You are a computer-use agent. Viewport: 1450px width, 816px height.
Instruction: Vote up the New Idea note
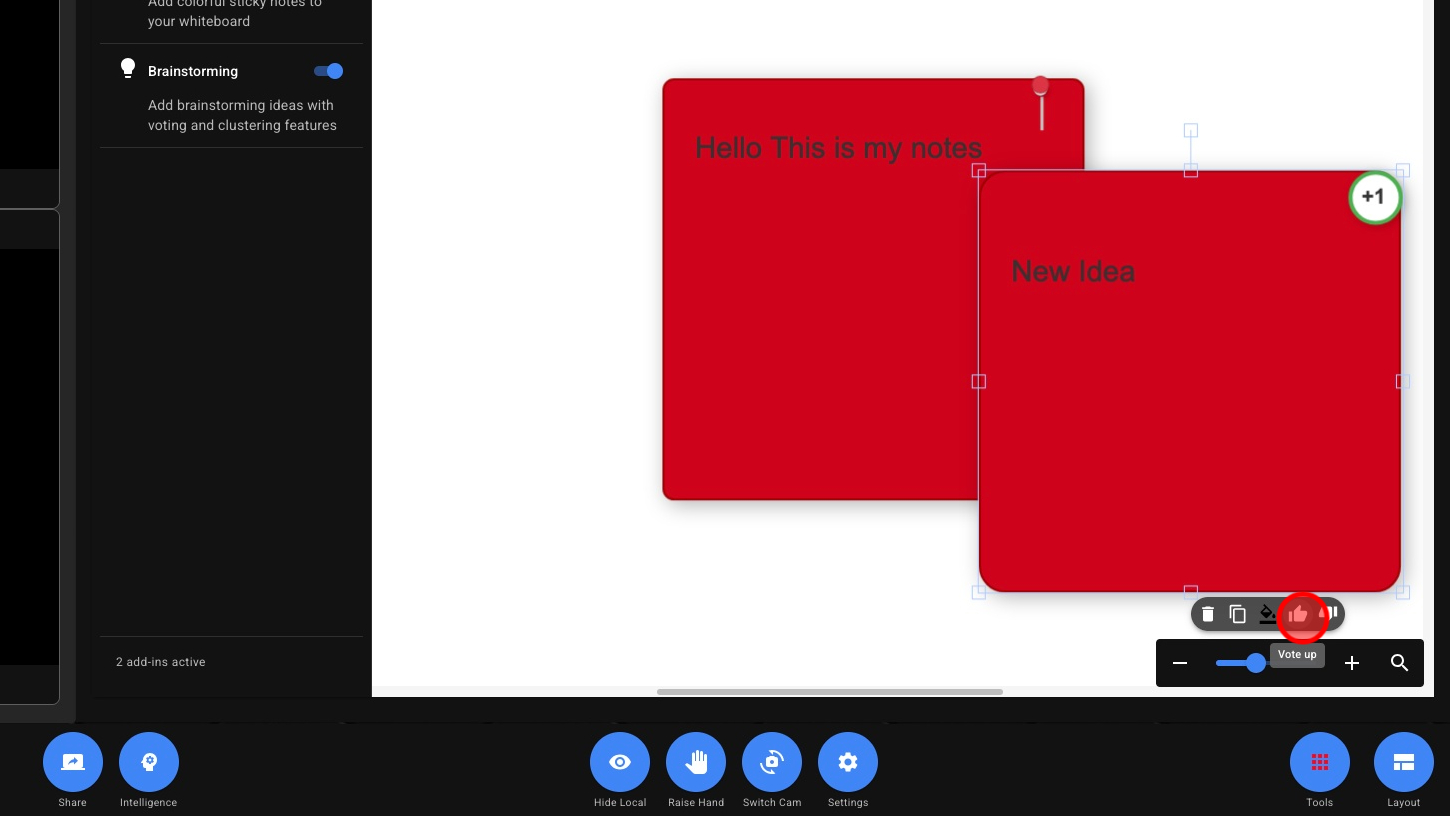[1299, 614]
